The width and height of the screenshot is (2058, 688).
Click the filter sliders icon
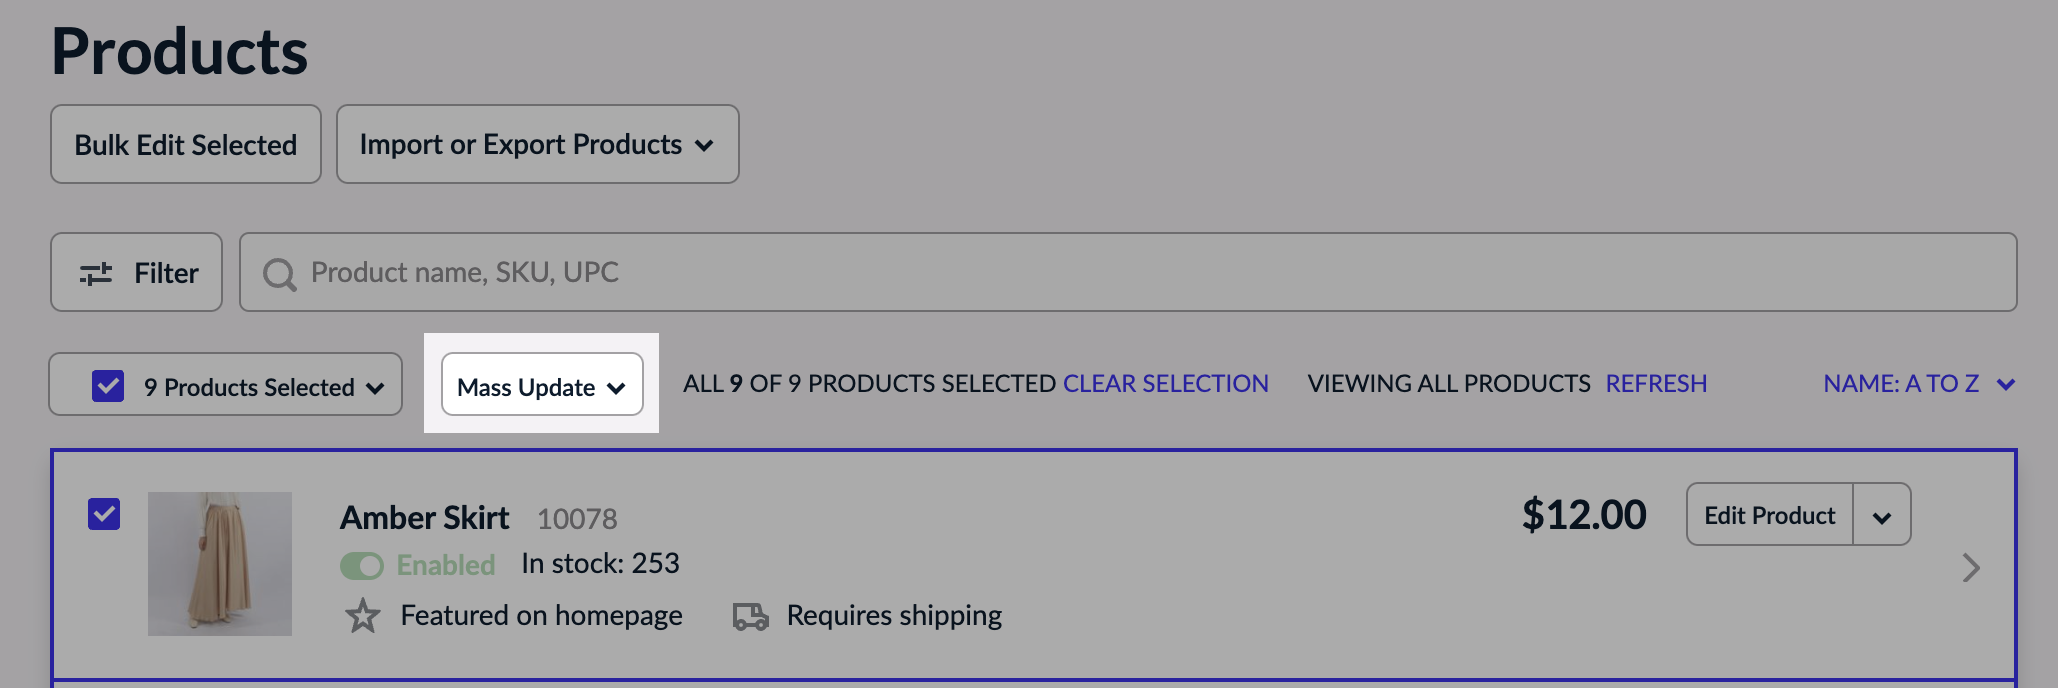pyautogui.click(x=96, y=273)
